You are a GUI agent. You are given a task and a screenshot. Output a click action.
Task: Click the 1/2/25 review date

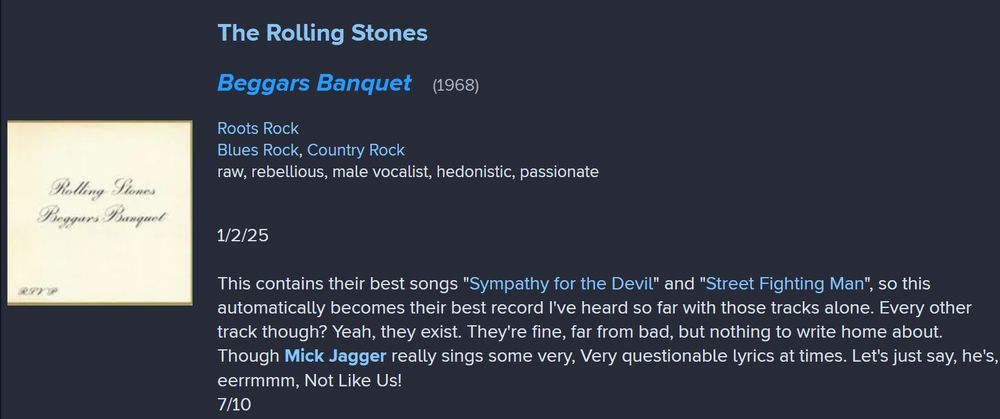coord(243,235)
